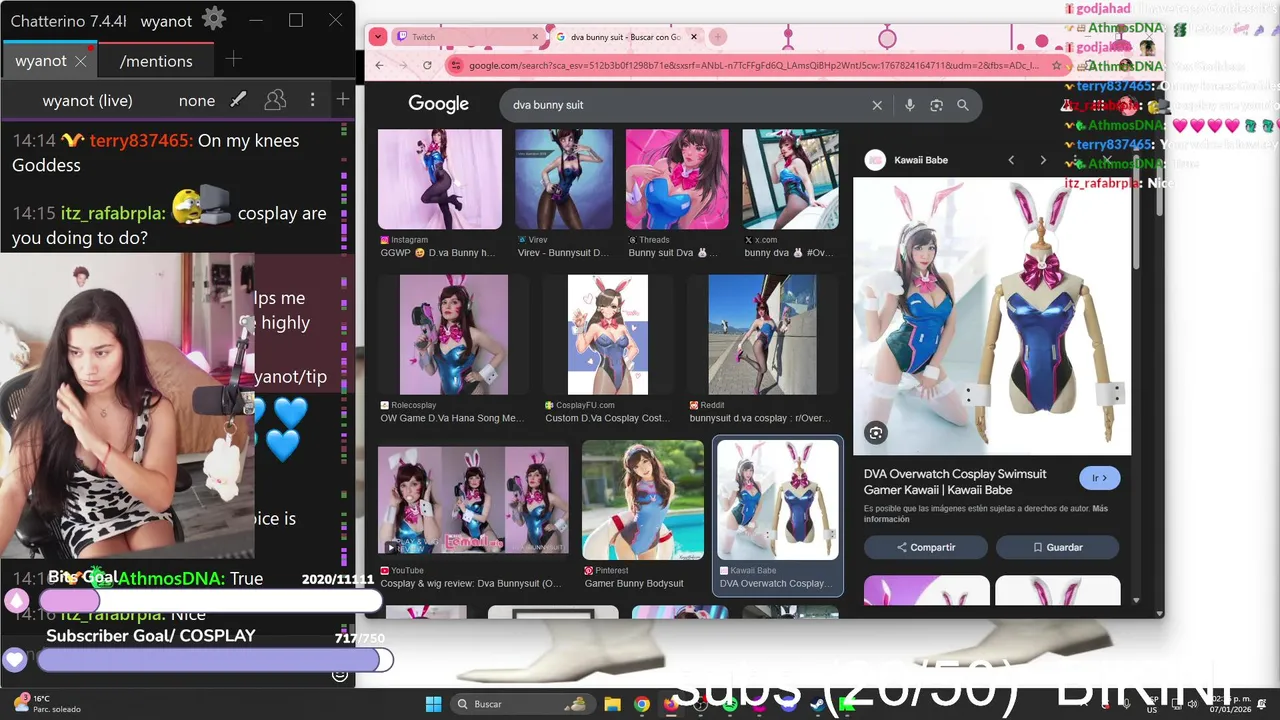Open chat mode 'none' selector in Chatterino
The height and width of the screenshot is (720, 1280).
[197, 100]
